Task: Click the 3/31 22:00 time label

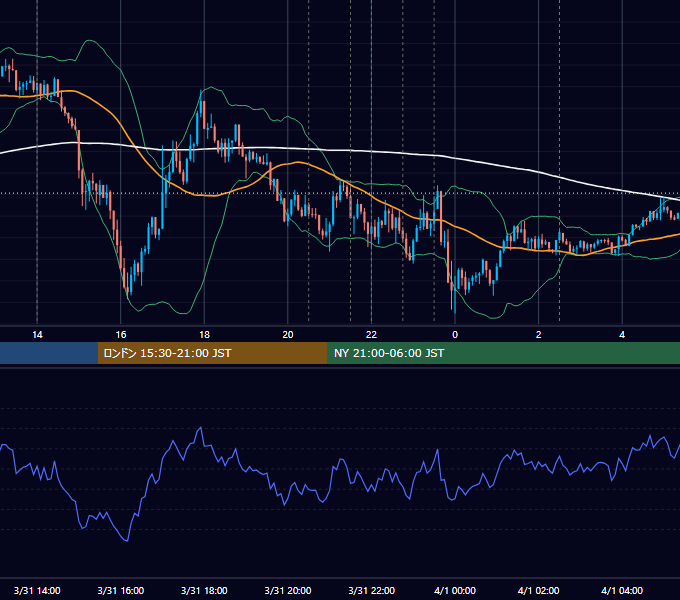Action: pyautogui.click(x=372, y=590)
